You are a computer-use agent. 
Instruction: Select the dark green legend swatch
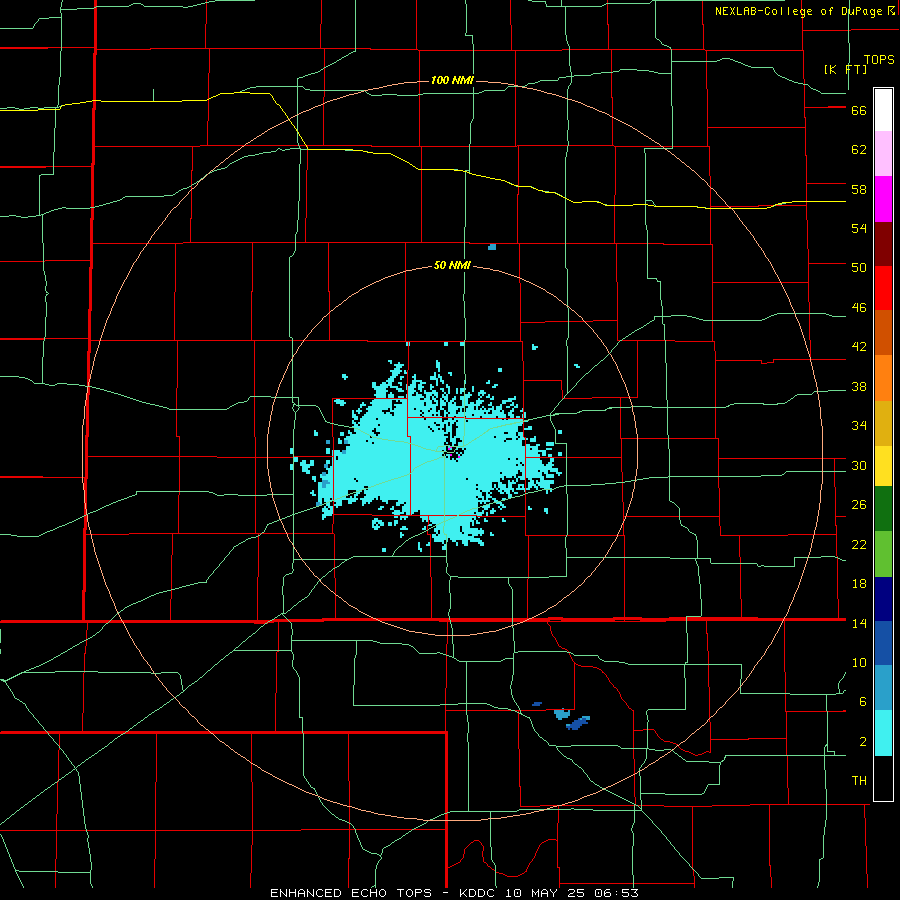click(x=883, y=509)
